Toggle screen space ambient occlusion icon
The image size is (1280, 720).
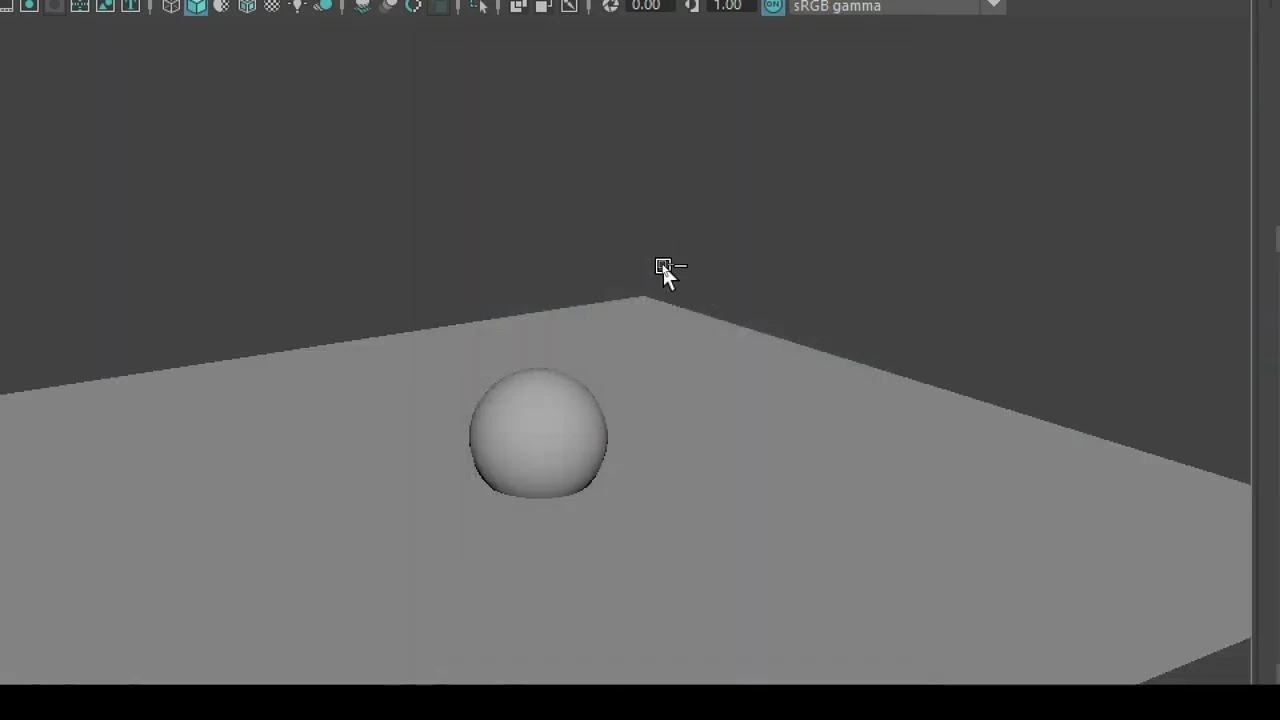point(363,6)
